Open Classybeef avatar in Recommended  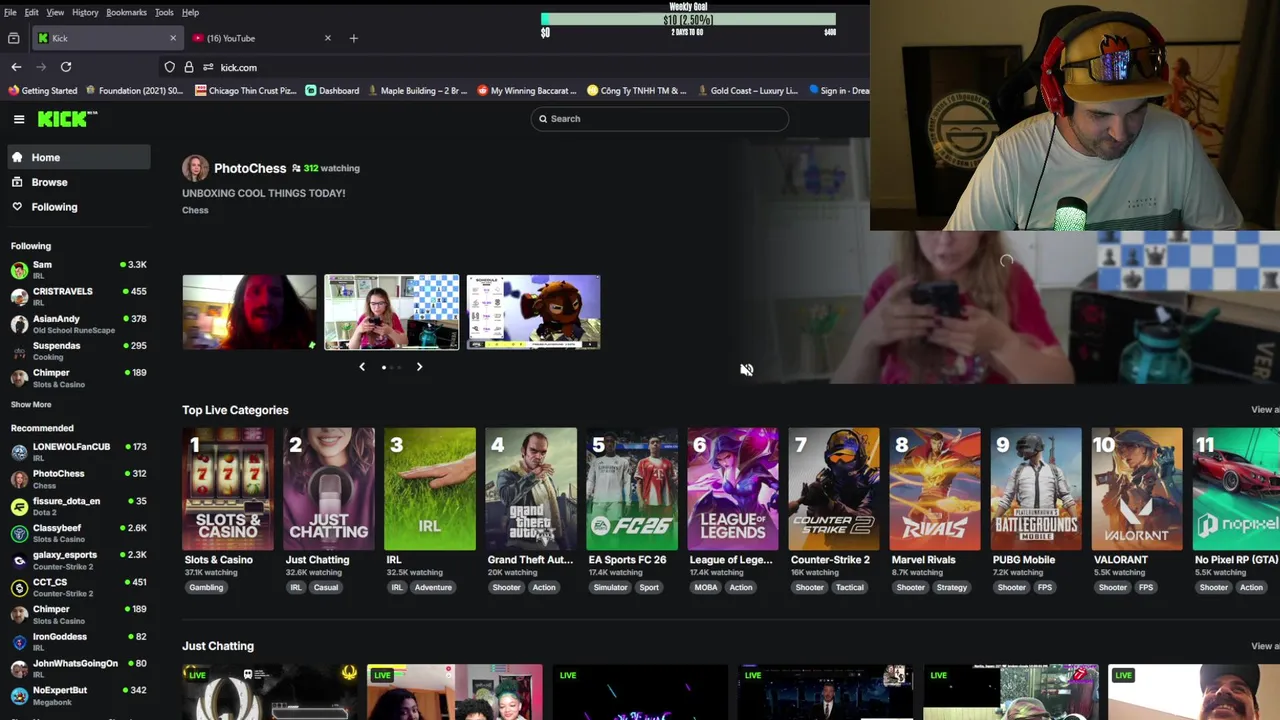(x=19, y=533)
